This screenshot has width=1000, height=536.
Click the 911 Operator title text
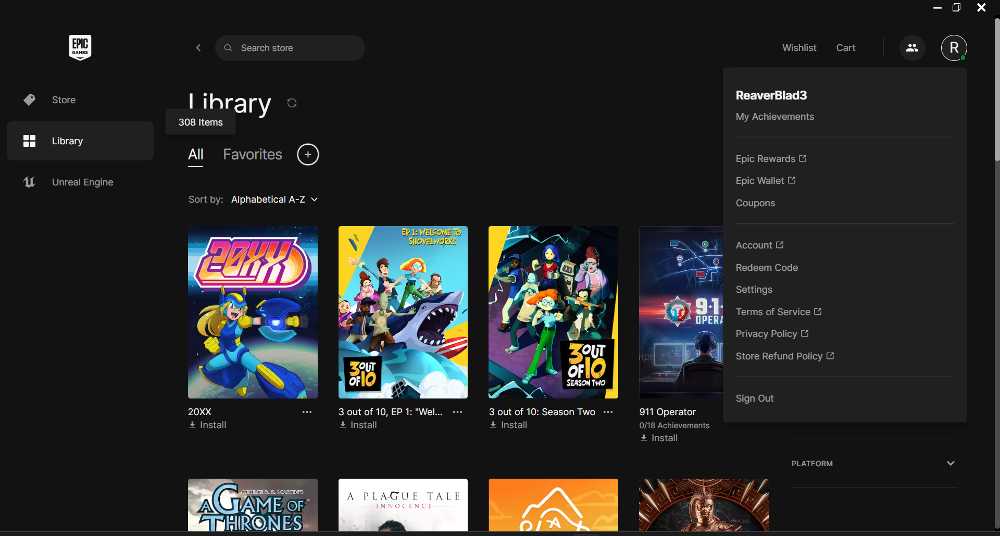pyautogui.click(x=667, y=412)
